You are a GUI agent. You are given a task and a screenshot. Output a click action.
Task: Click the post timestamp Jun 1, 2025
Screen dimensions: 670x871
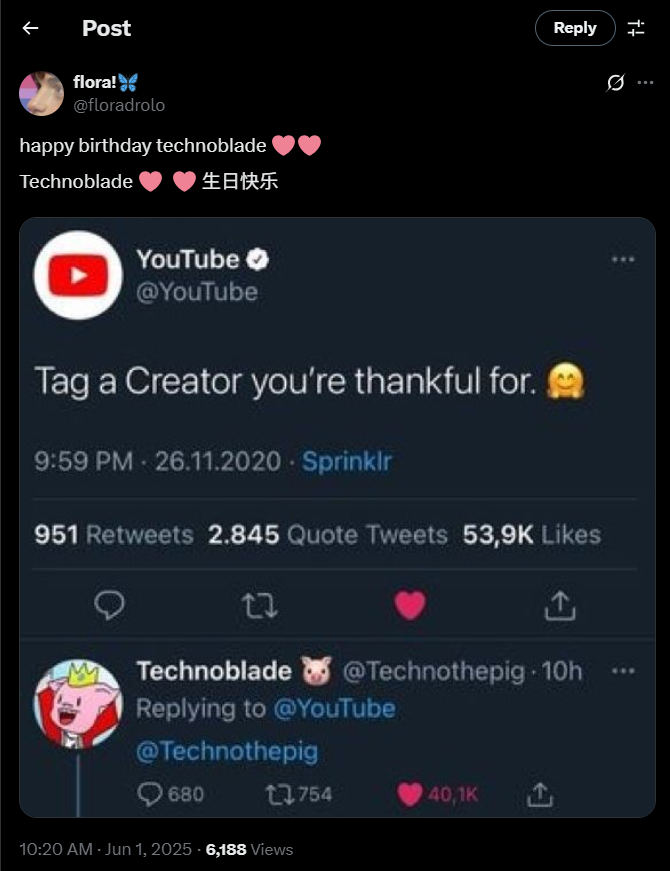tap(145, 849)
